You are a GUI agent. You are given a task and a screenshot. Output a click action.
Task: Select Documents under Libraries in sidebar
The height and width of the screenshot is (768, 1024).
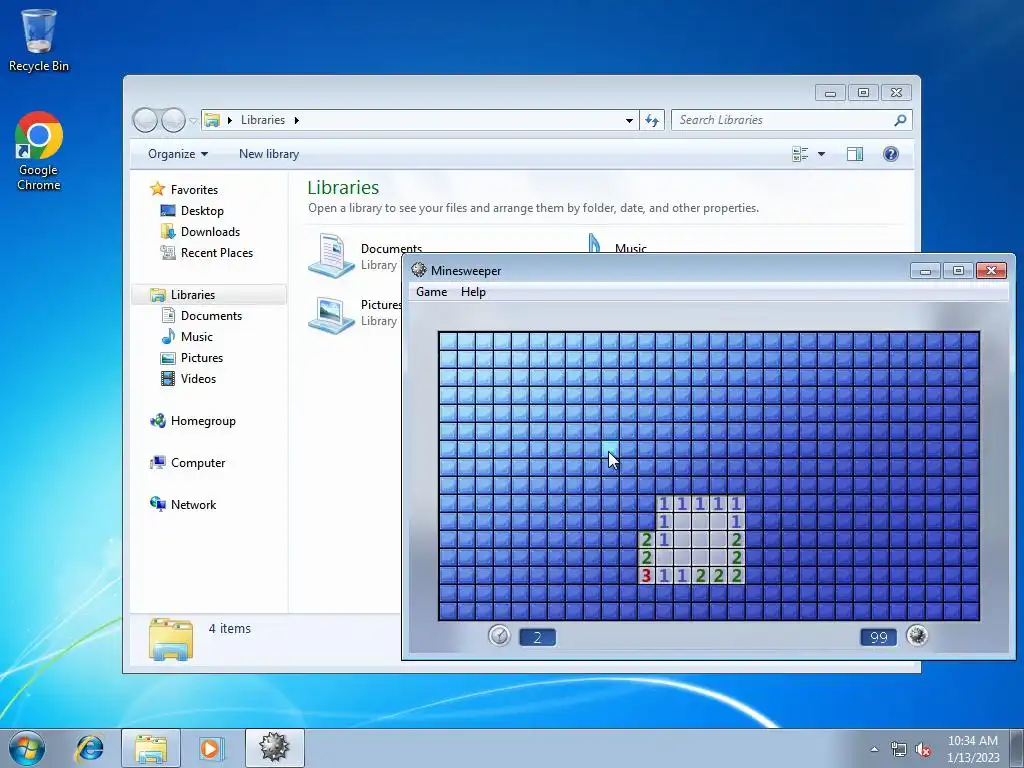[211, 315]
